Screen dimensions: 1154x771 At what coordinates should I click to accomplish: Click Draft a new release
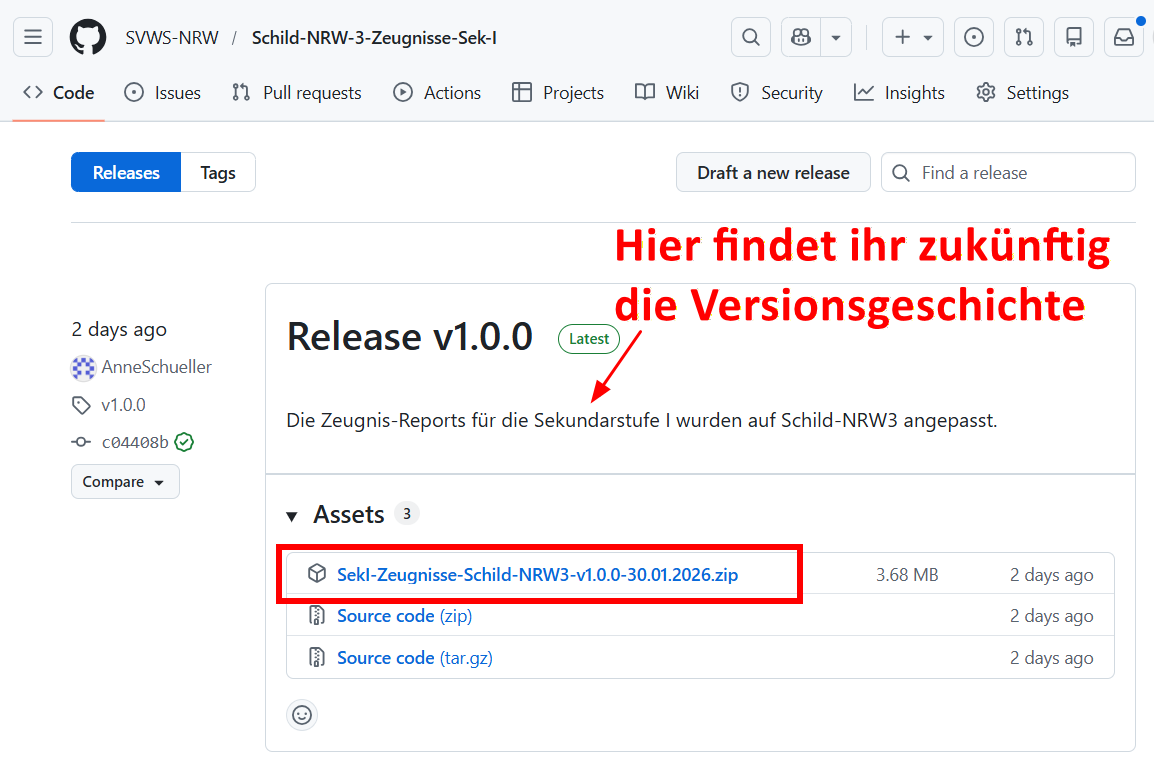pyautogui.click(x=773, y=172)
